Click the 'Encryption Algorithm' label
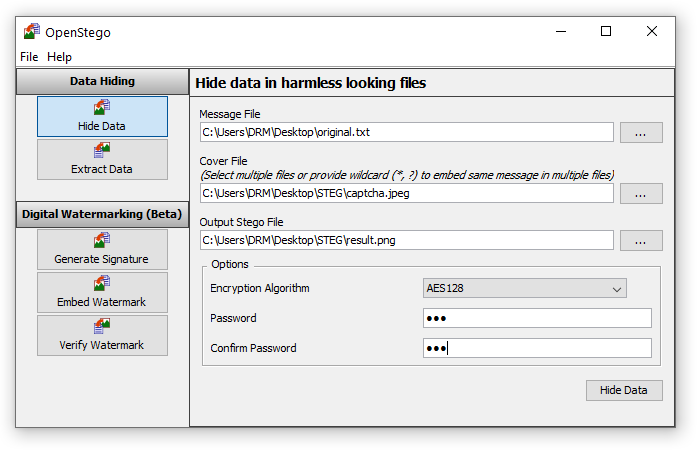This screenshot has height=452, width=698. click(260, 288)
